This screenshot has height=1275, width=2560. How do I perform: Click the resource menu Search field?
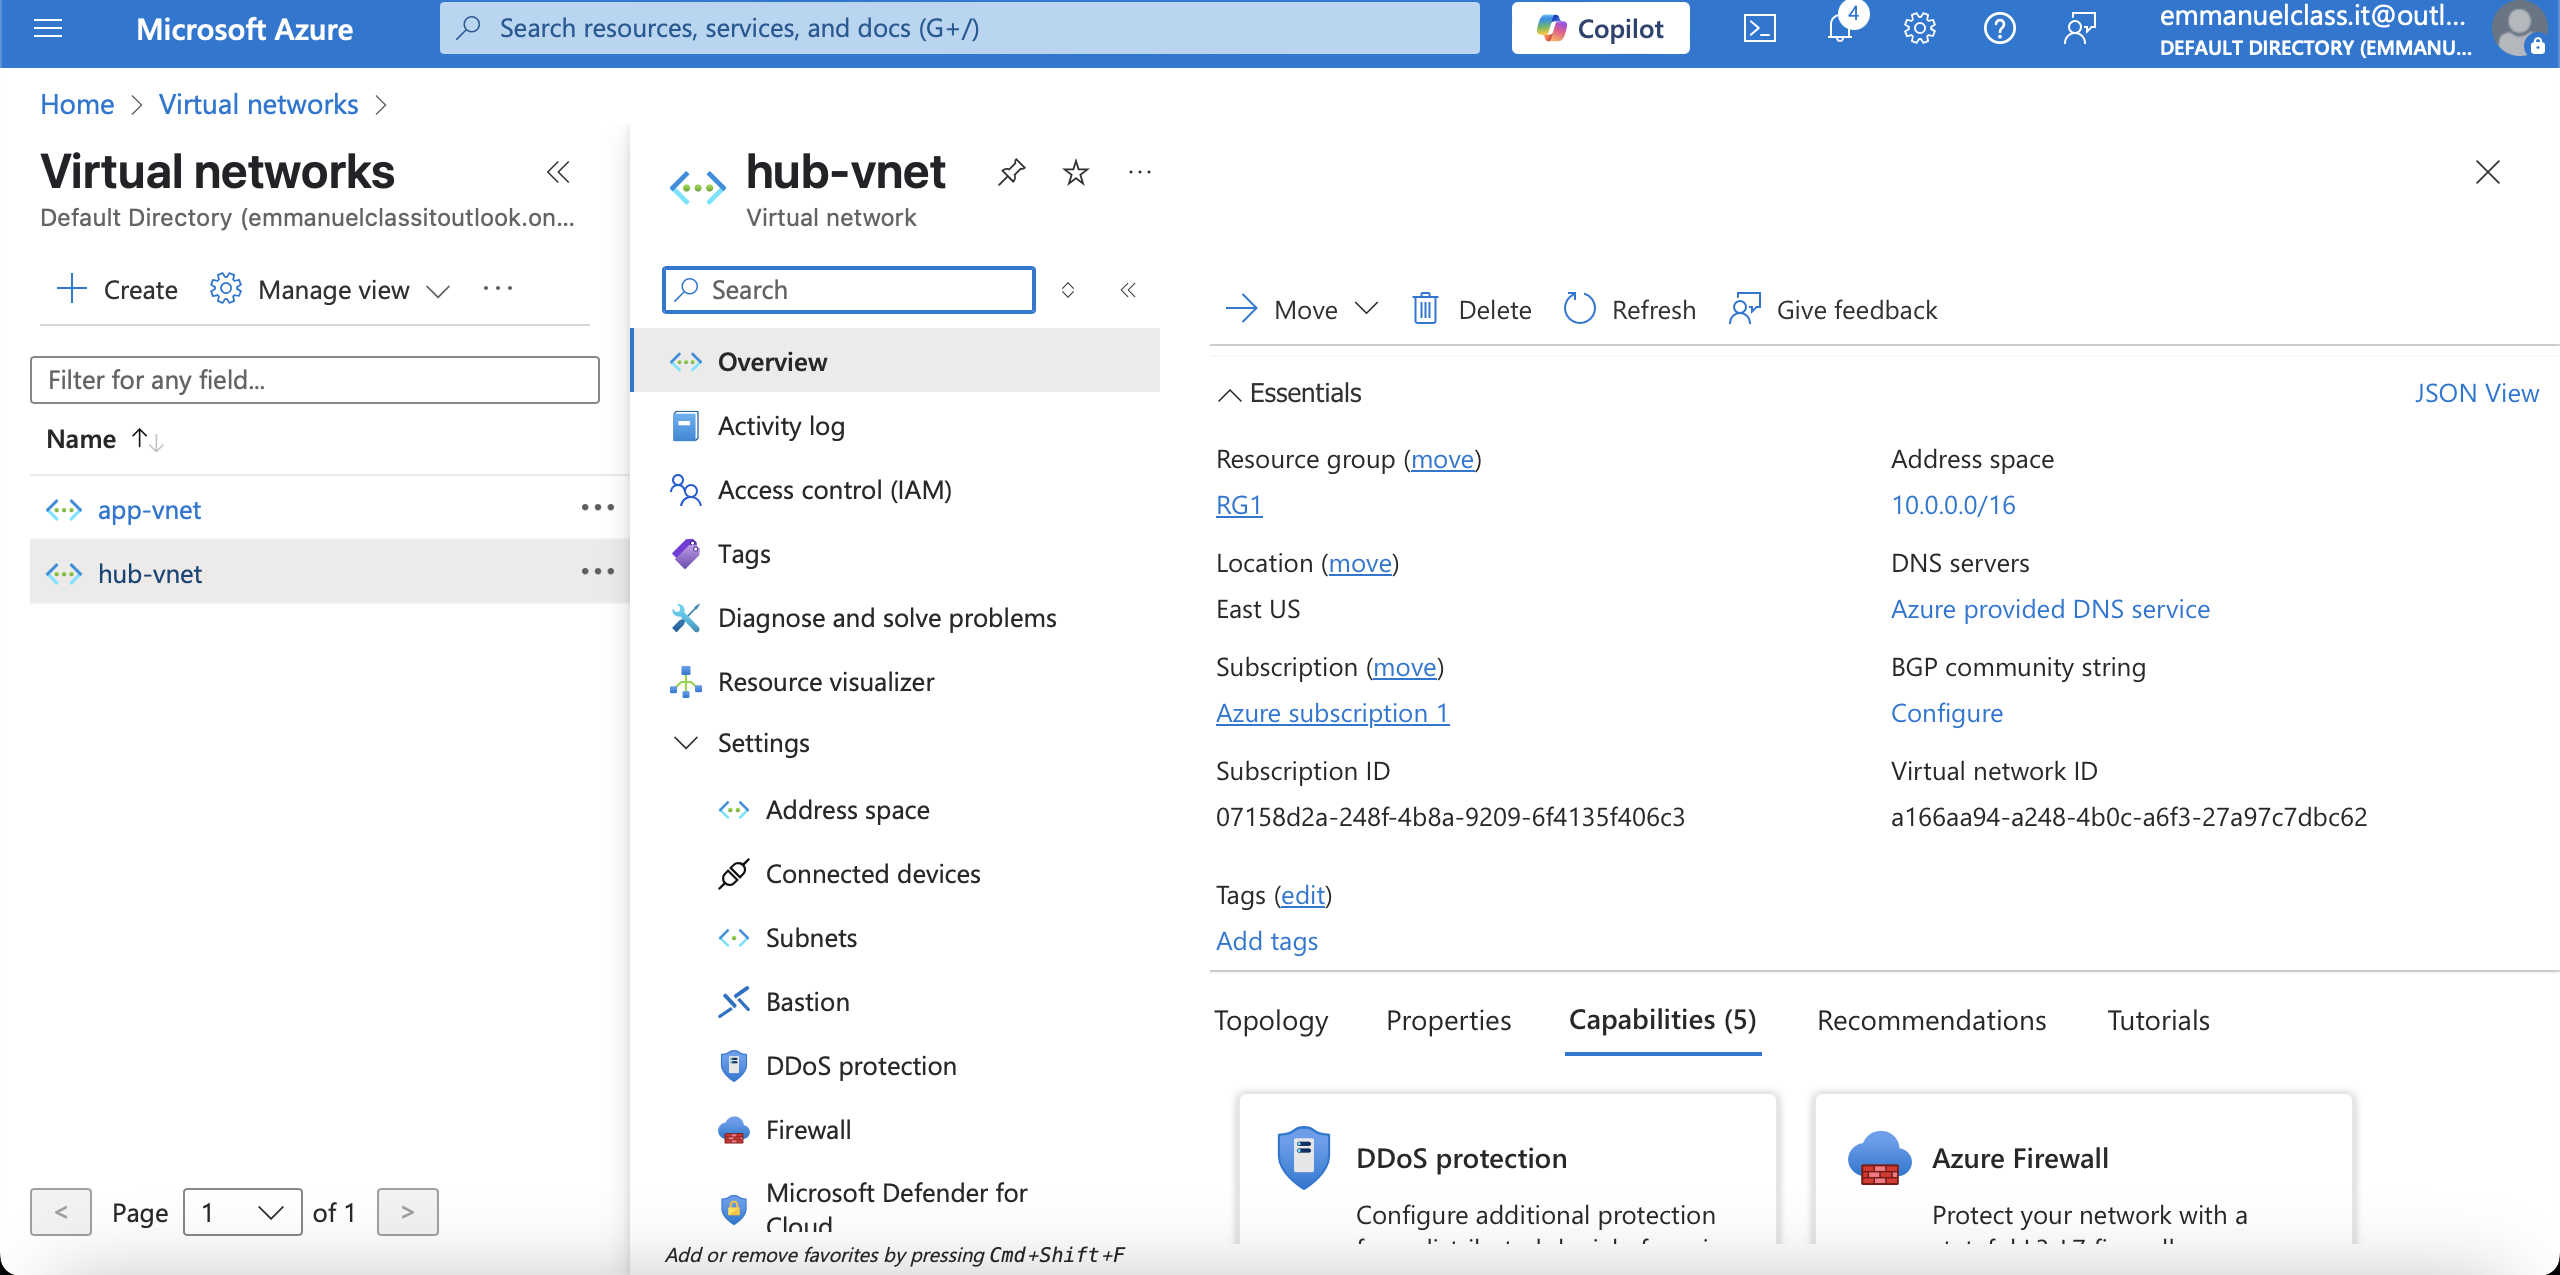tap(849, 290)
